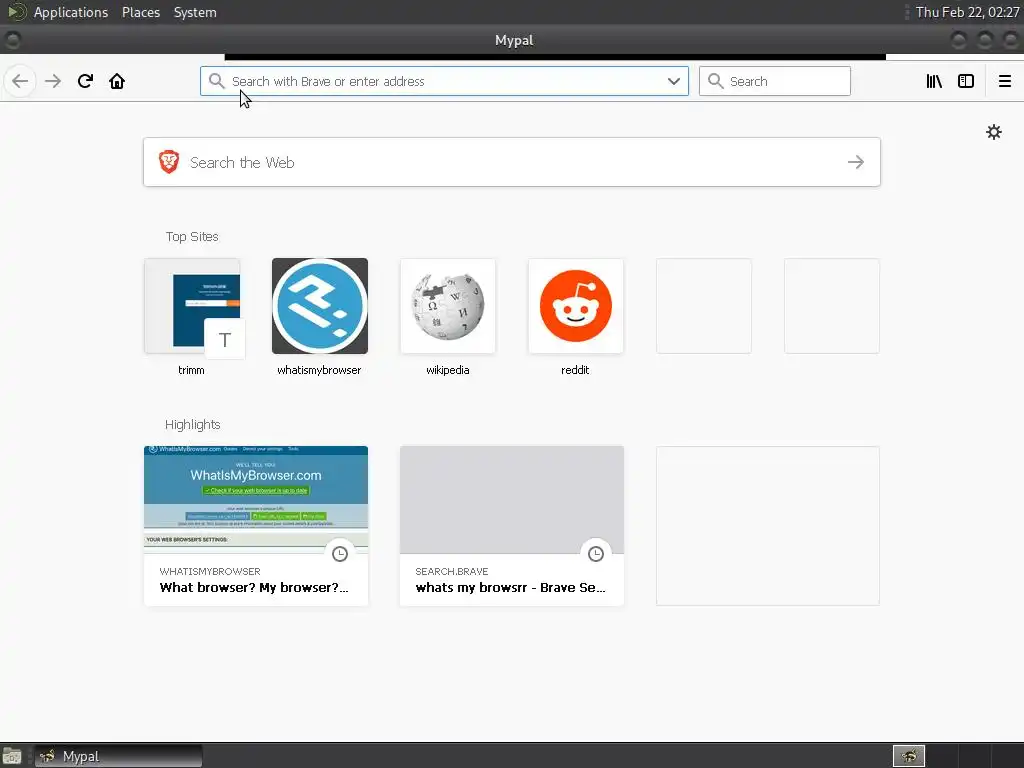The width and height of the screenshot is (1024, 768).
Task: Reload the current page
Action: pyautogui.click(x=85, y=81)
